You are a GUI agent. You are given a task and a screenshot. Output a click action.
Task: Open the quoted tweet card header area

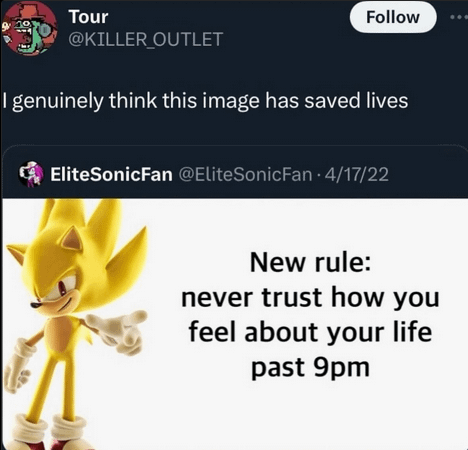tap(235, 173)
